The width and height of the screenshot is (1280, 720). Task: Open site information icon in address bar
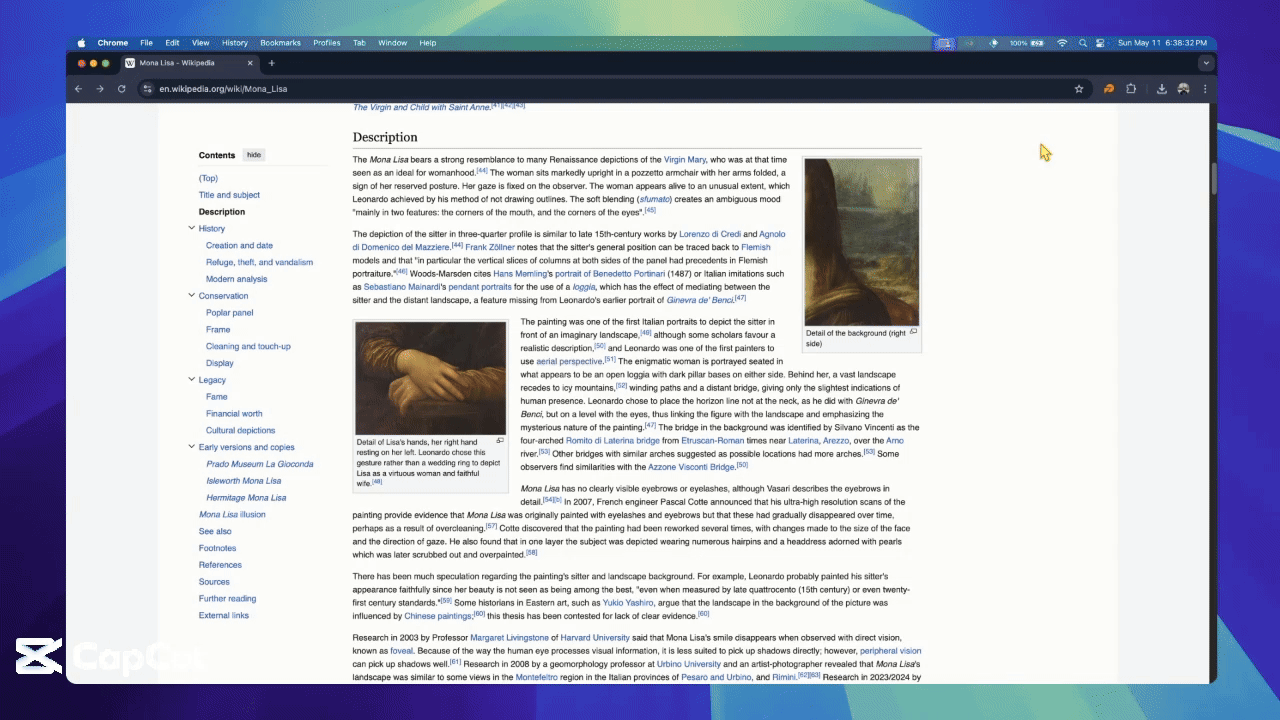(147, 89)
